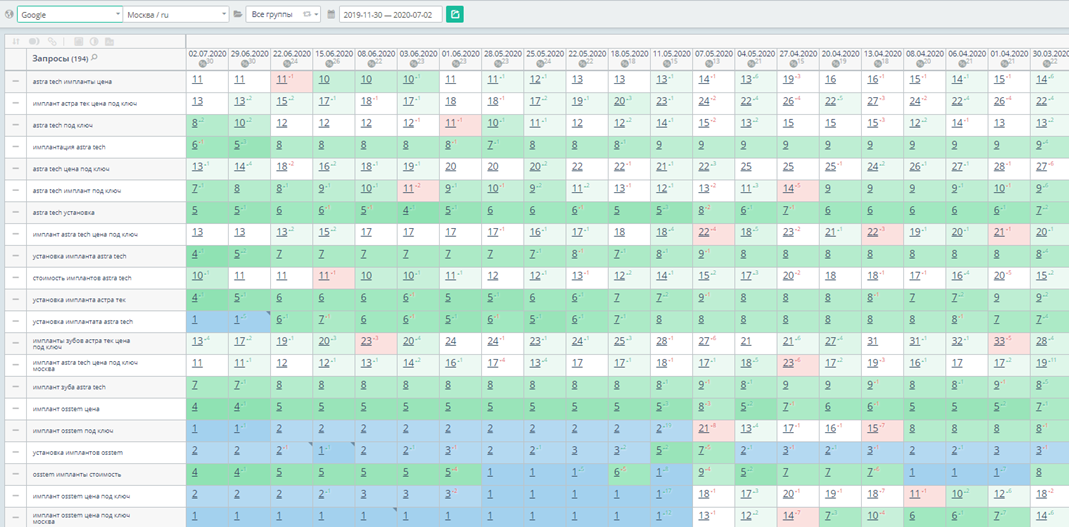
Task: Click the percent icon under 02.07.2020
Action: point(204,63)
